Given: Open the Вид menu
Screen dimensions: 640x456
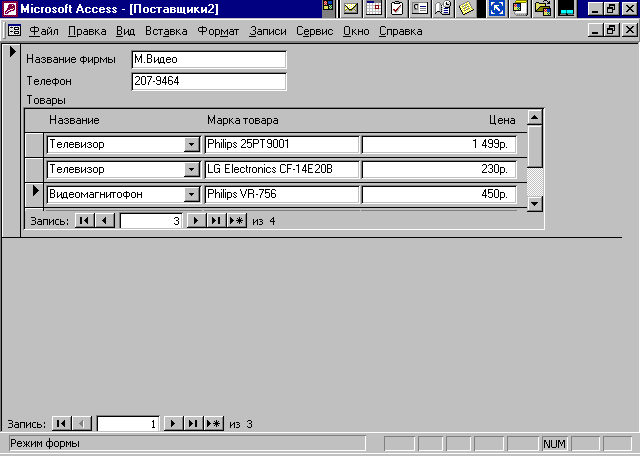Looking at the screenshot, I should 125,31.
